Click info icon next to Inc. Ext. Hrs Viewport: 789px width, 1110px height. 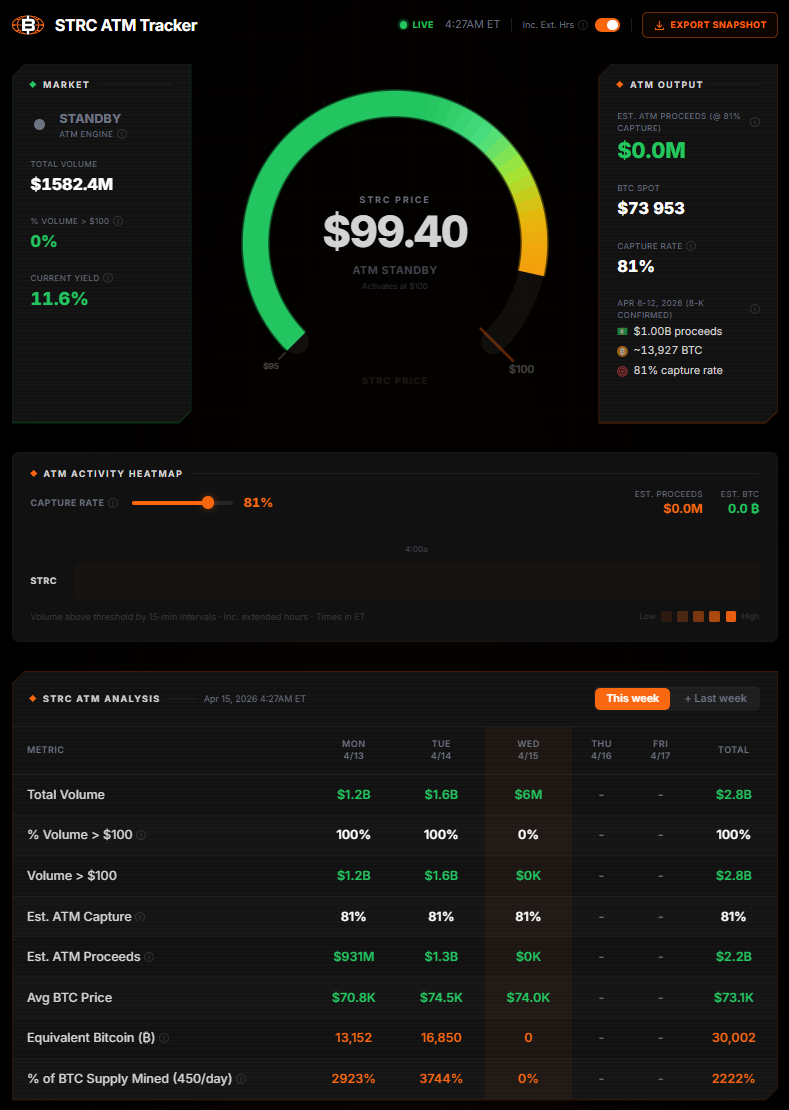583,25
